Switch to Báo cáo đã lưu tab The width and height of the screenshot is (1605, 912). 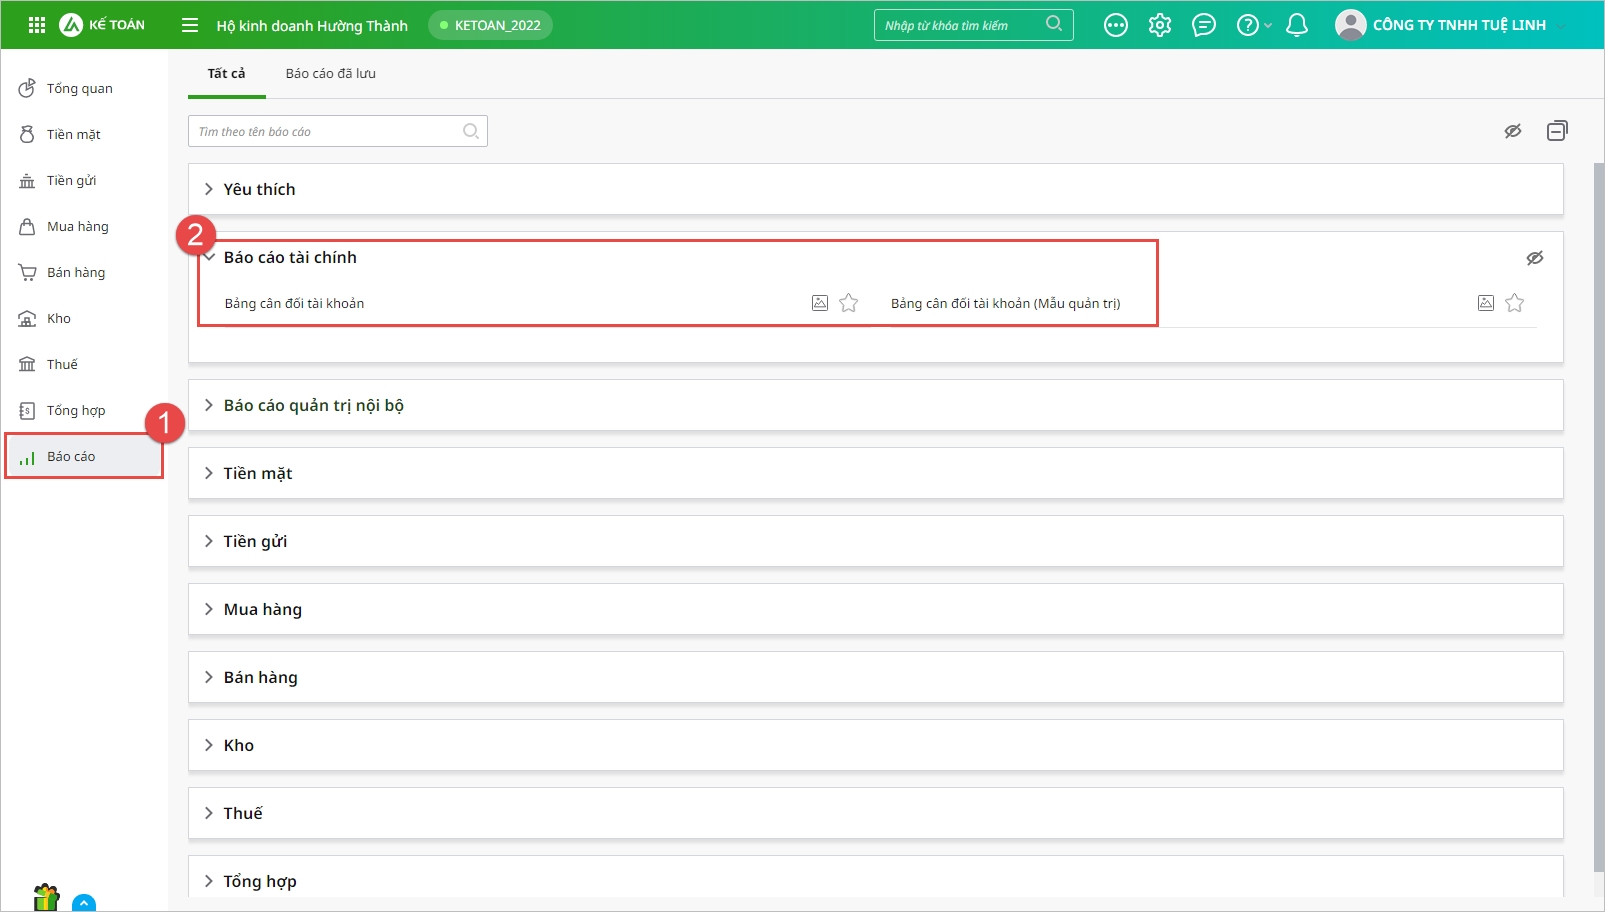pyautogui.click(x=330, y=73)
